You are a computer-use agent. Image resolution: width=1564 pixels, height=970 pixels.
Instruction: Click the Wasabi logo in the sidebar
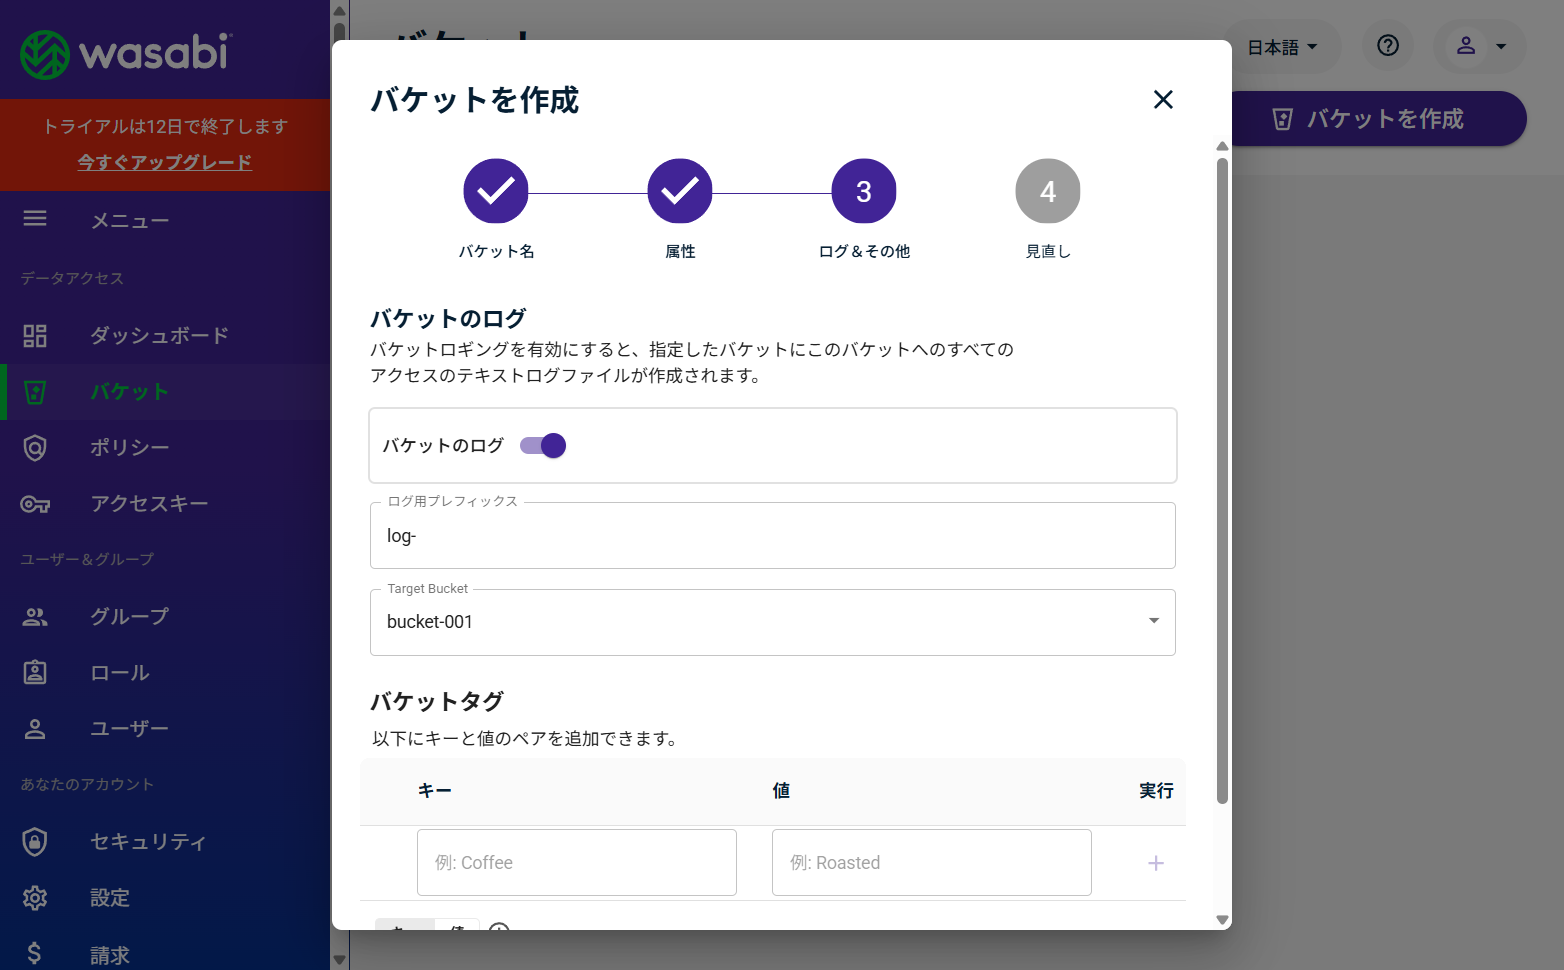(126, 54)
